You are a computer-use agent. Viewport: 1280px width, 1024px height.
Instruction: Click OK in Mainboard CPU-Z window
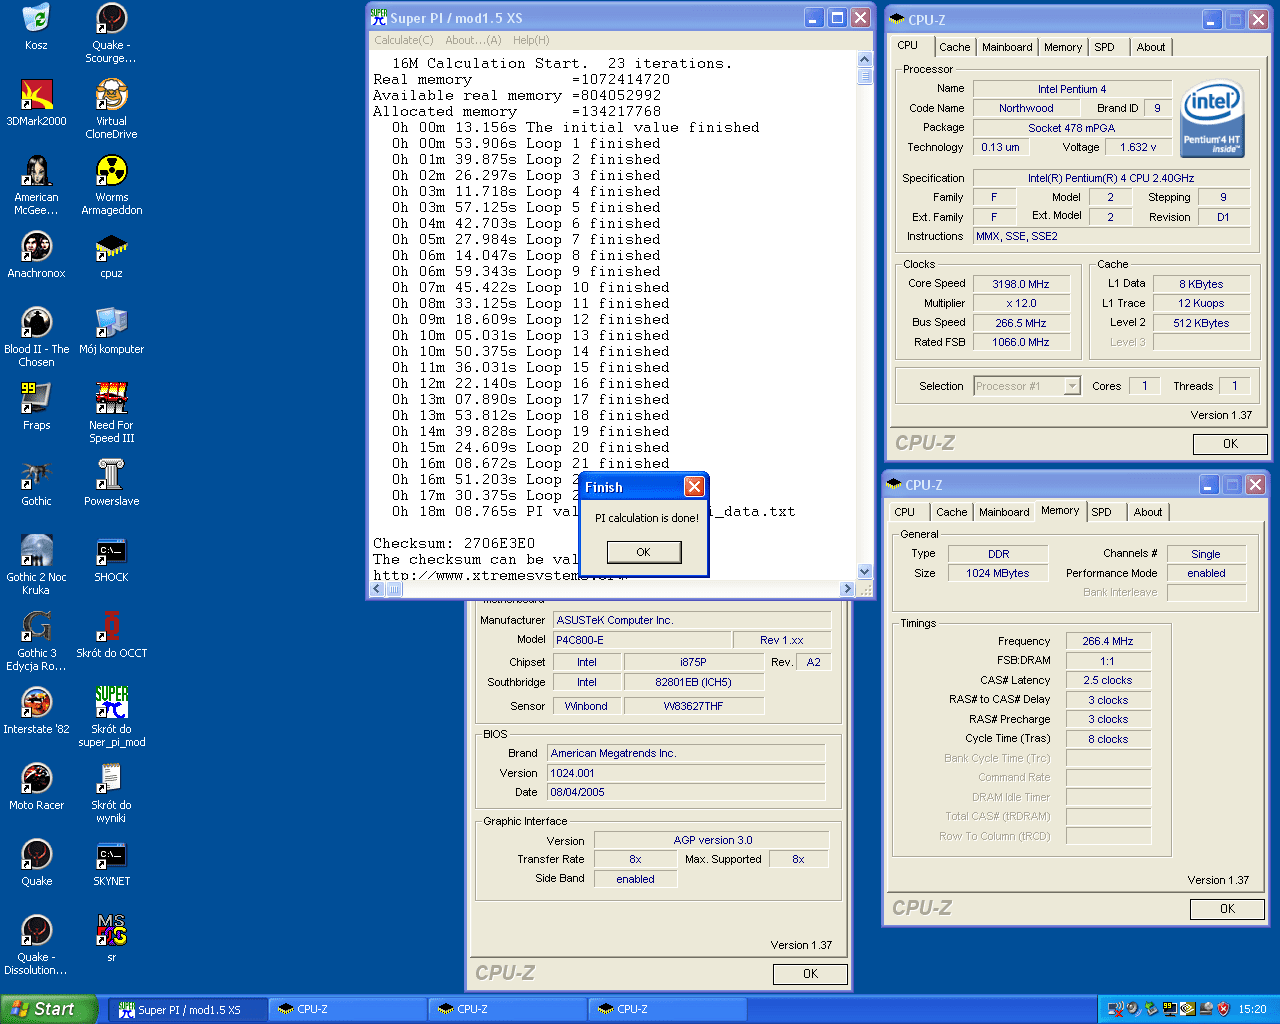pyautogui.click(x=810, y=974)
